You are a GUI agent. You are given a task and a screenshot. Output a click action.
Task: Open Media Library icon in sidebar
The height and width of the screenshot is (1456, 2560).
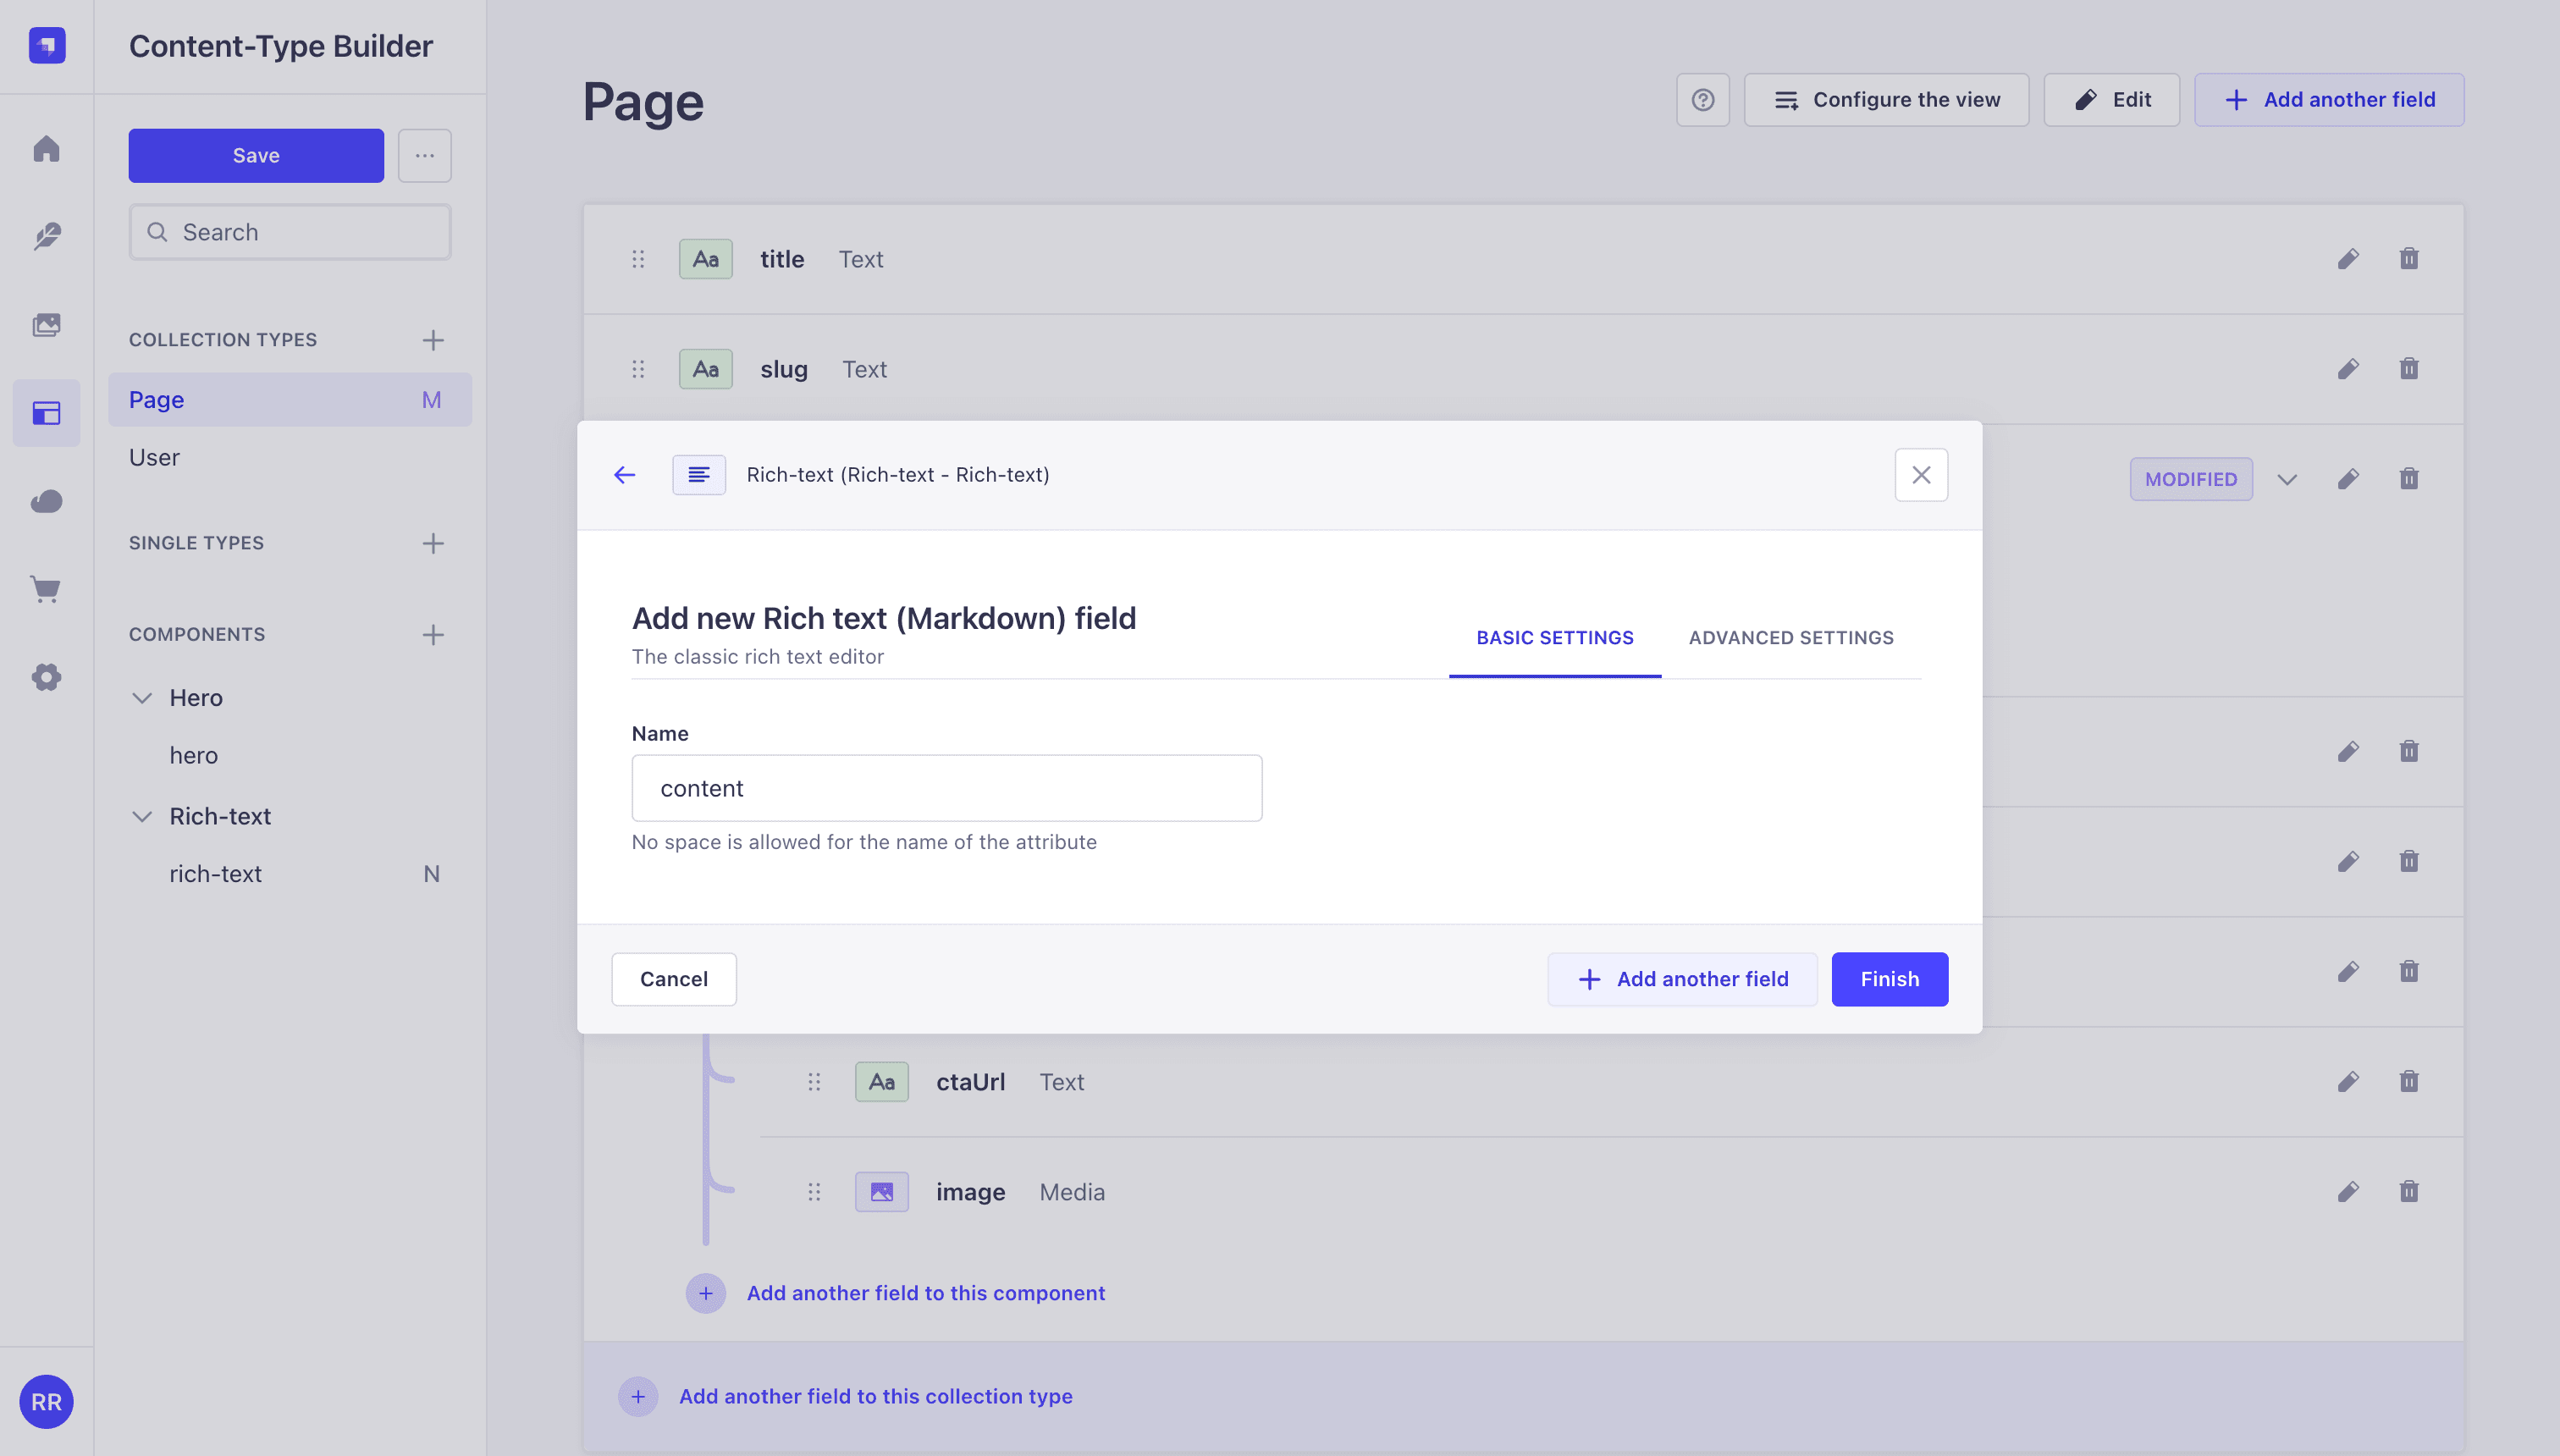[46, 325]
